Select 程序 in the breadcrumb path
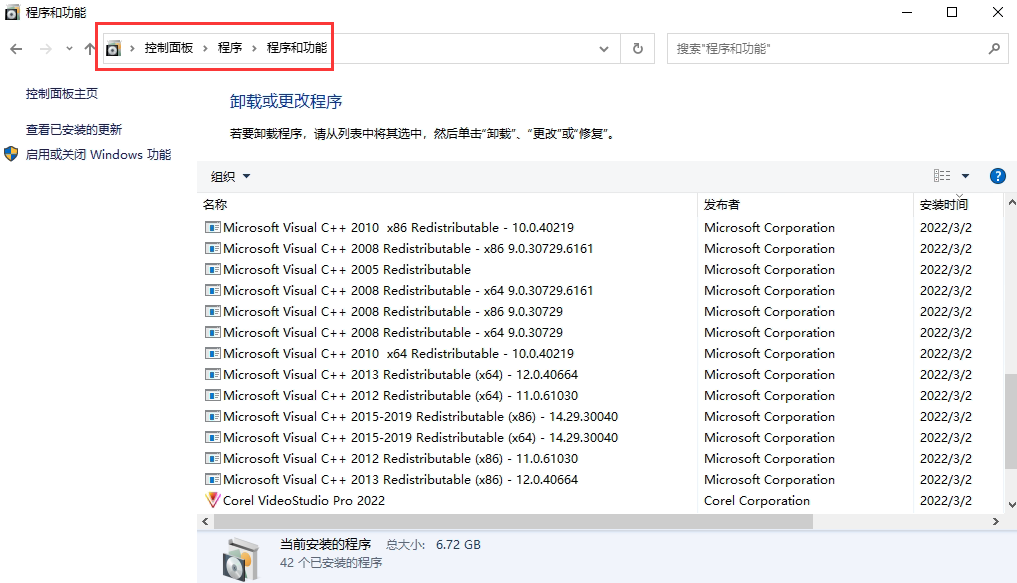Image resolution: width=1017 pixels, height=583 pixels. (x=230, y=48)
